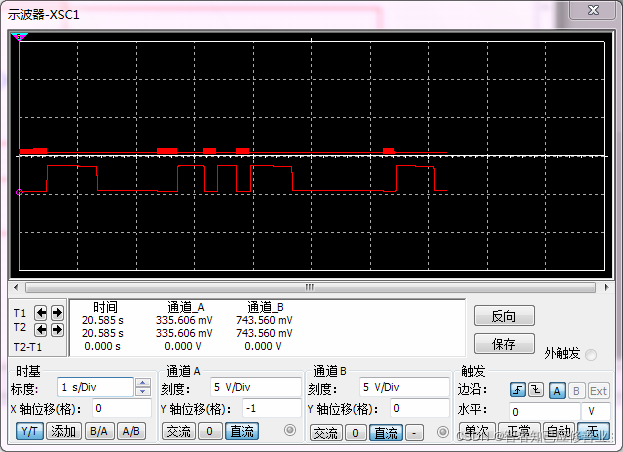Set channel A coupling to 交流 AC
Image resolution: width=623 pixels, height=452 pixels.
point(178,431)
